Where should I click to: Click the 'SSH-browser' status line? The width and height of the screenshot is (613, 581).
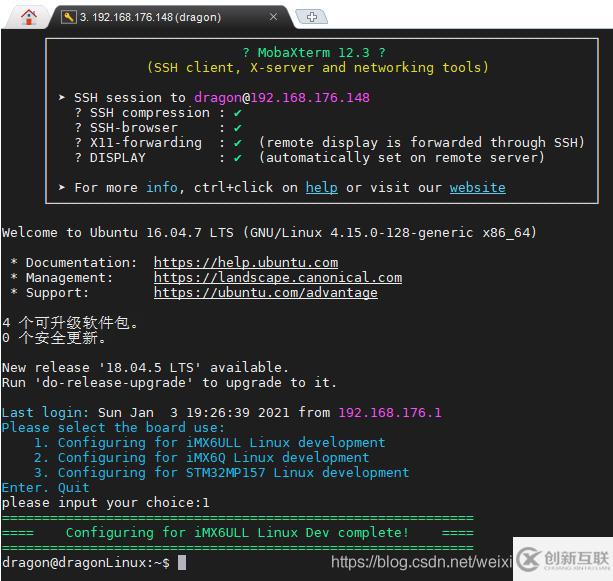[x=158, y=128]
